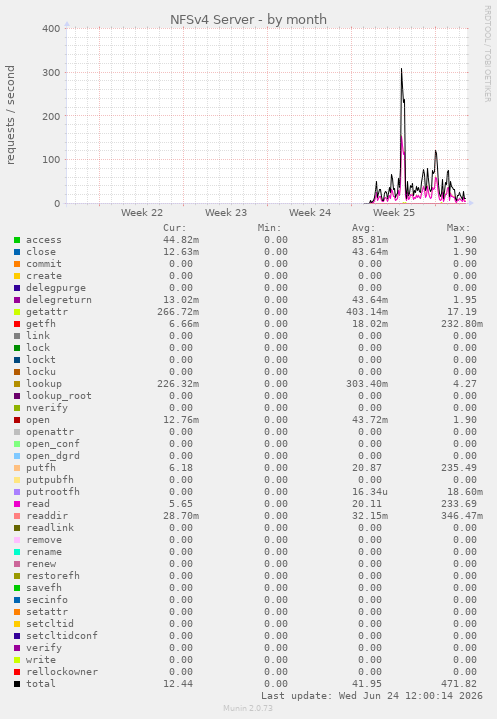The image size is (497, 719).
Task: Select the lookup average 303.40m
Action: pos(367,384)
